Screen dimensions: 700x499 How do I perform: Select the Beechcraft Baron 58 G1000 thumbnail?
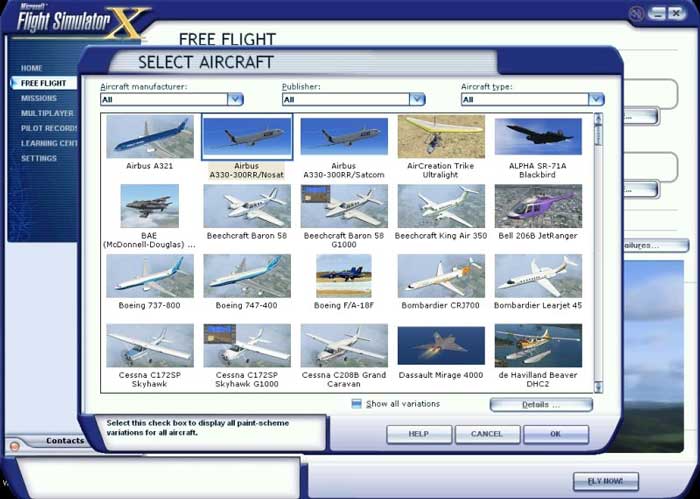pyautogui.click(x=344, y=206)
